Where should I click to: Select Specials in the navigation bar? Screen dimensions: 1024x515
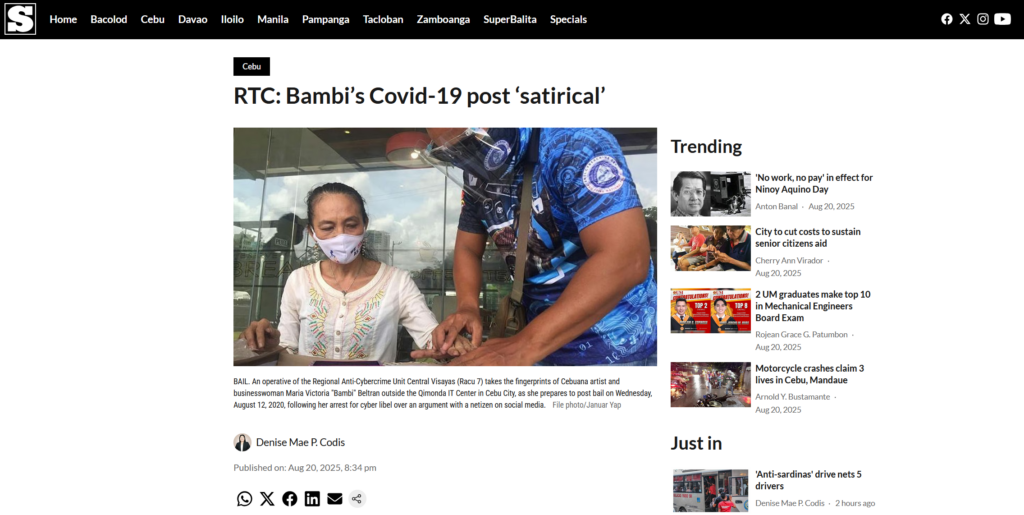[568, 20]
